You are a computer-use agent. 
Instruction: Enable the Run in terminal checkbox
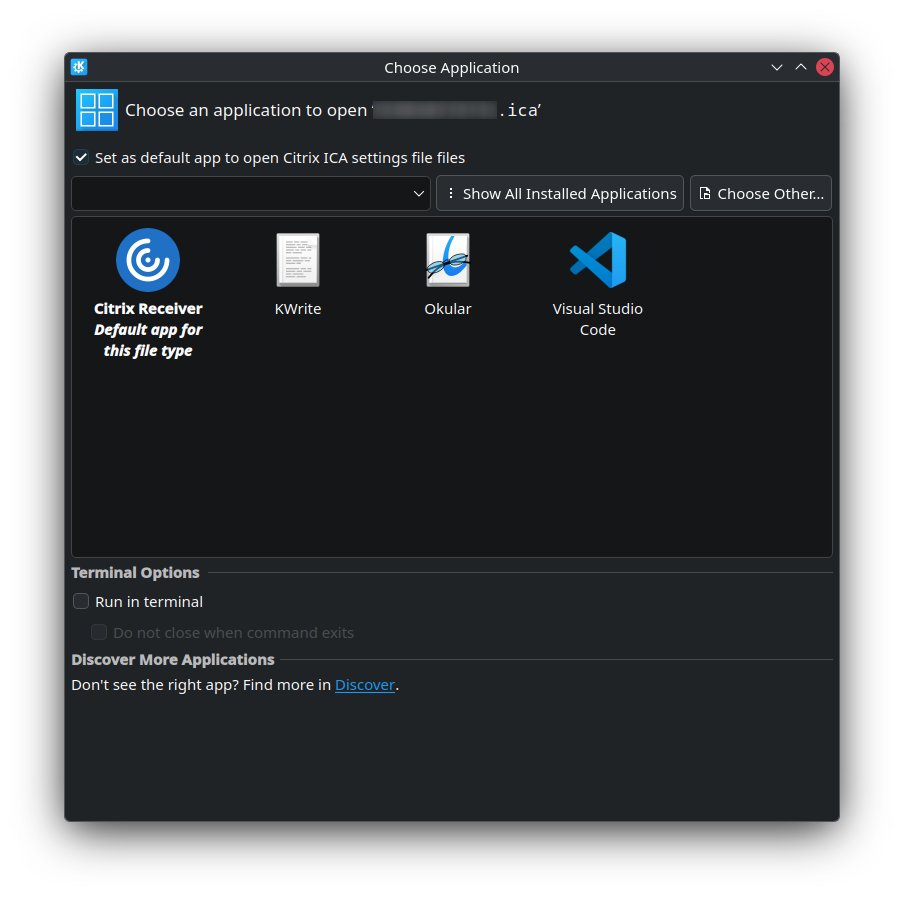pyautogui.click(x=81, y=601)
